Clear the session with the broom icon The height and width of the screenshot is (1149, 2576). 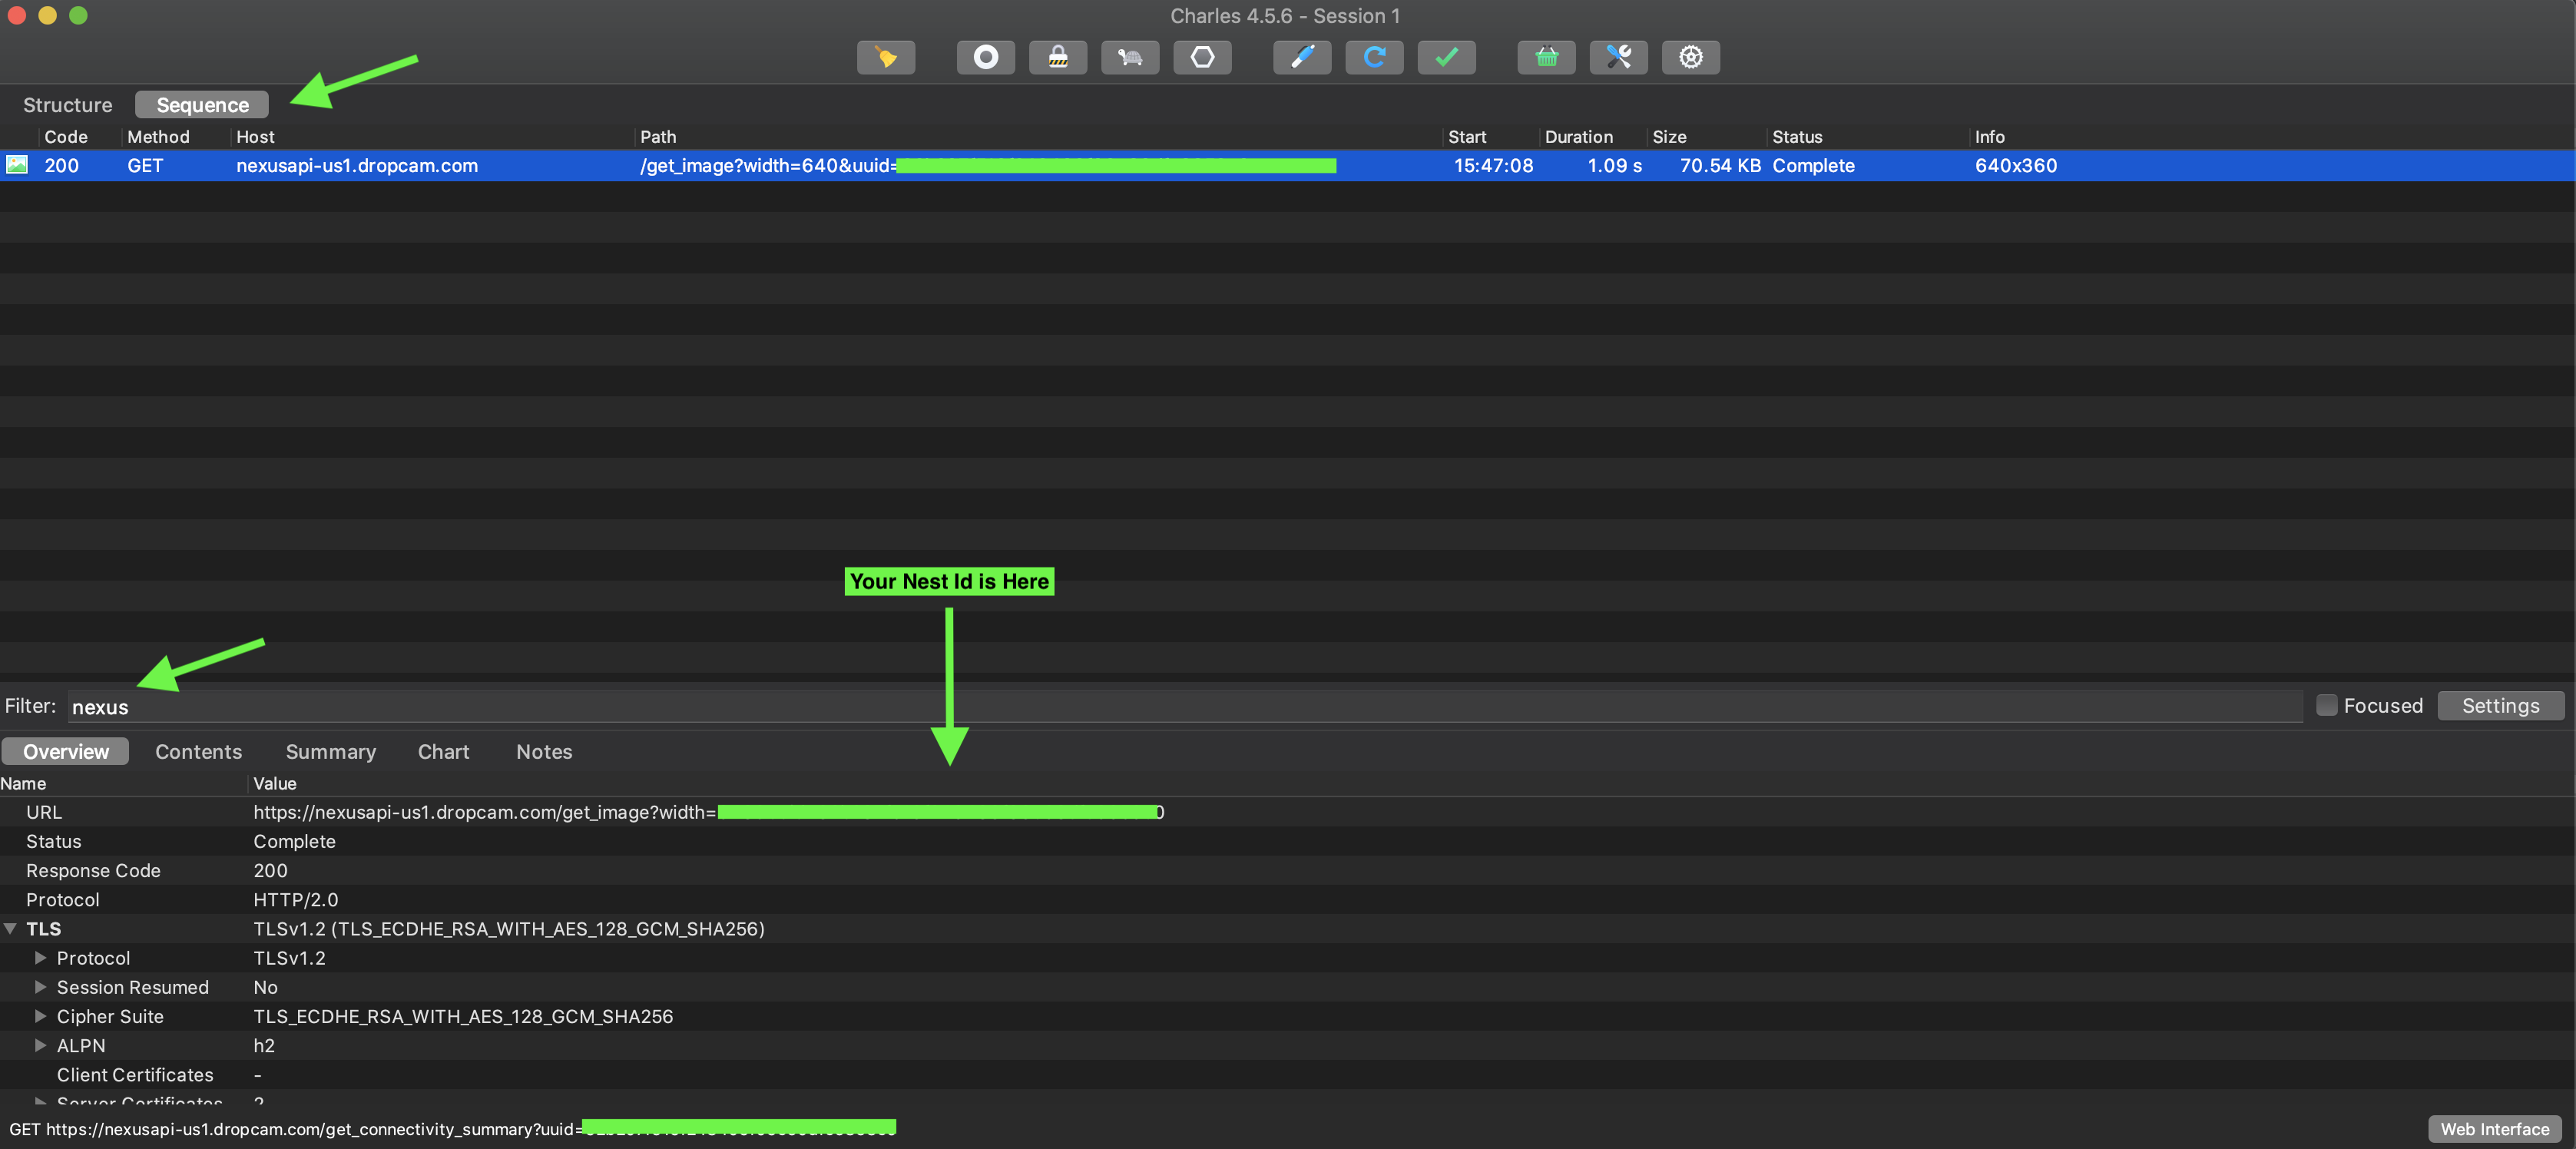[886, 57]
